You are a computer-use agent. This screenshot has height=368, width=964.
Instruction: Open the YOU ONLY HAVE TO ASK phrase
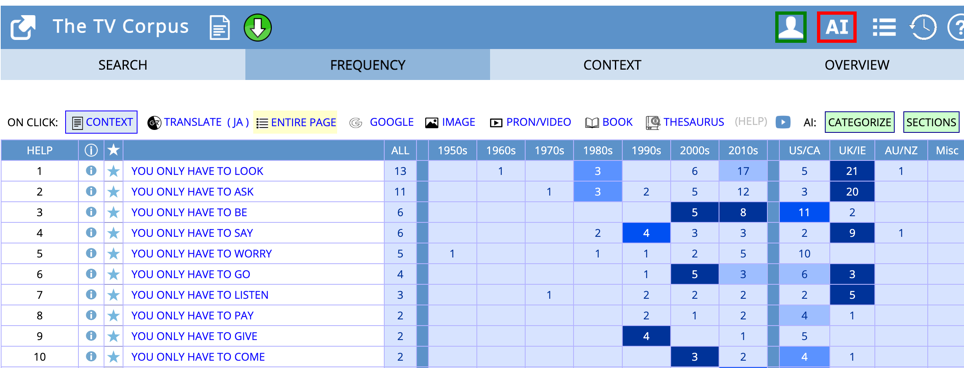click(192, 192)
